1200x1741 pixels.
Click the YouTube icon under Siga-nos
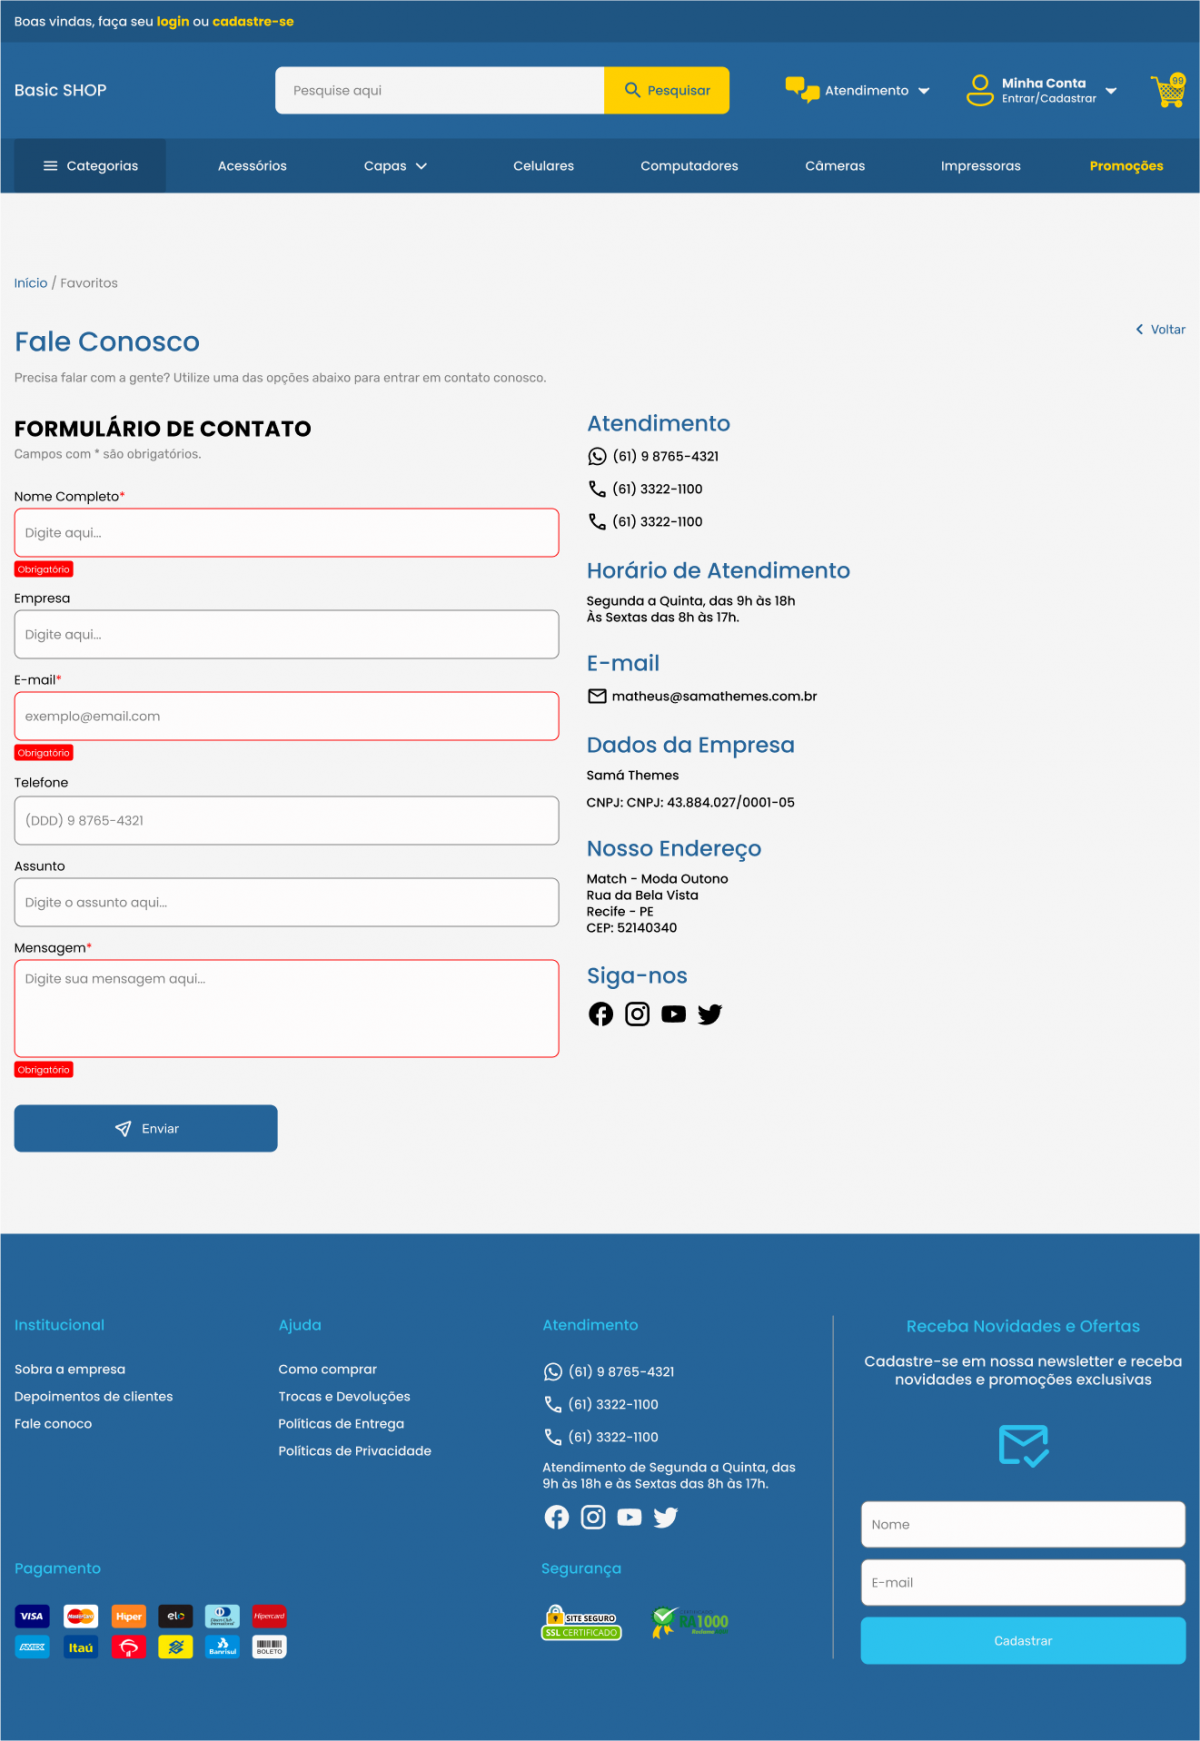pos(673,1014)
